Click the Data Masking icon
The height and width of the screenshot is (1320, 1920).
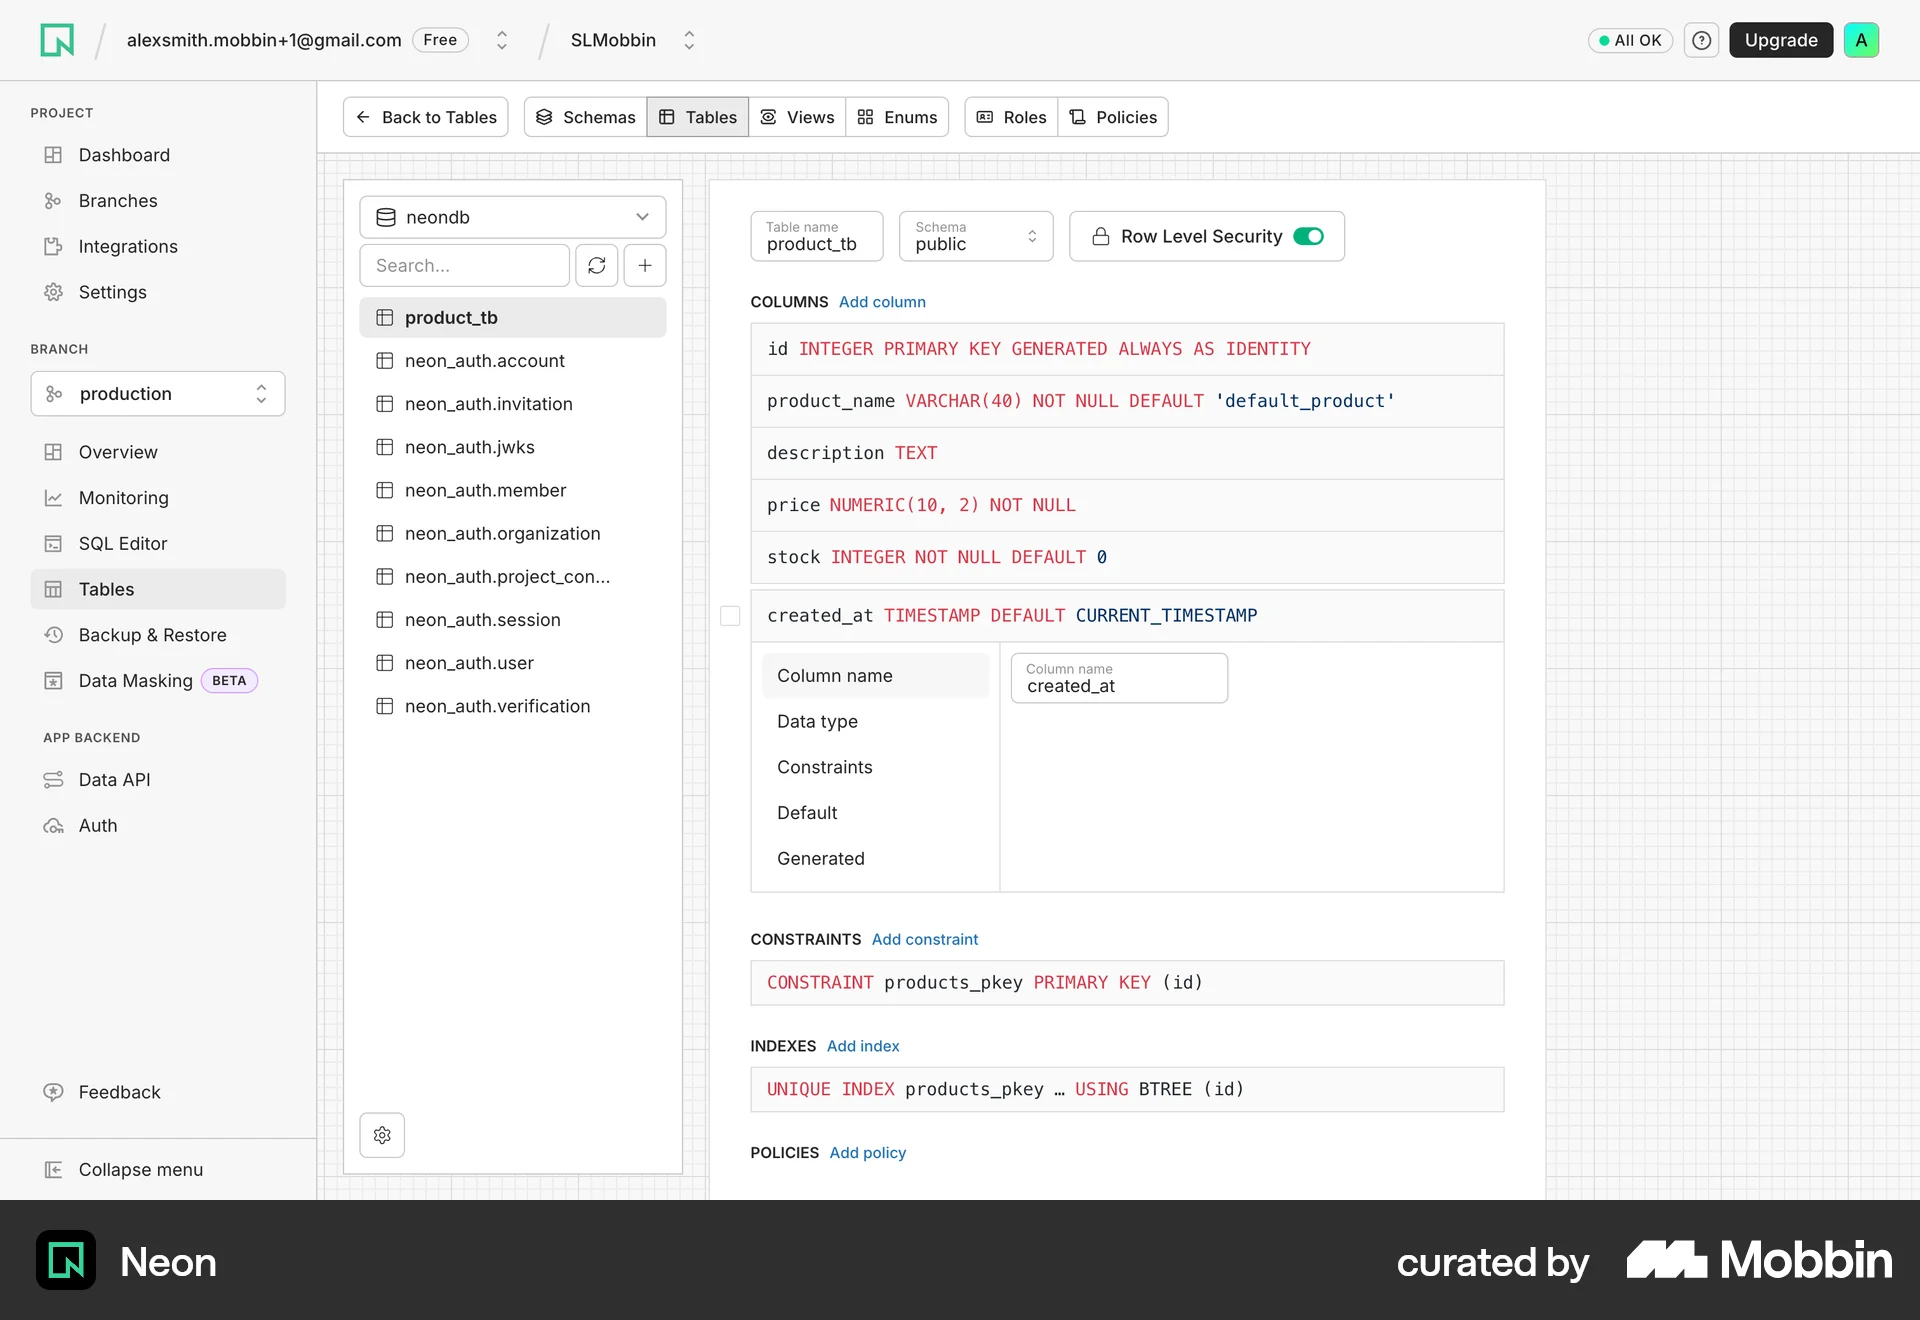pyautogui.click(x=53, y=681)
